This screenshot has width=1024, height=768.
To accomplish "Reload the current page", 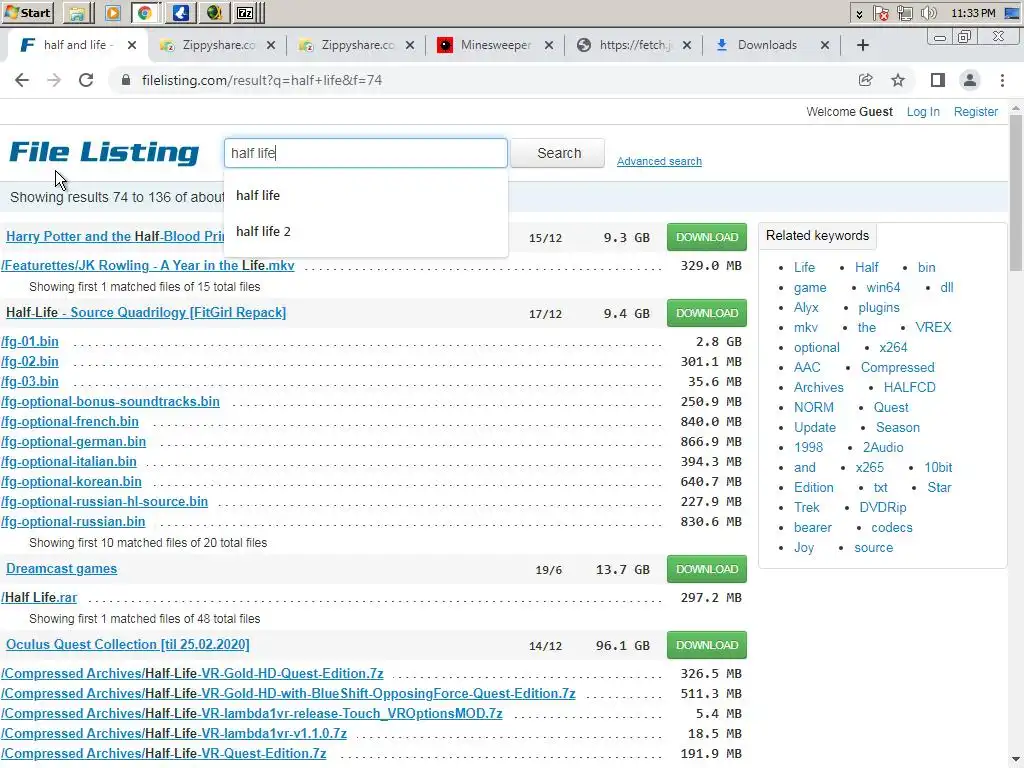I will [x=86, y=80].
